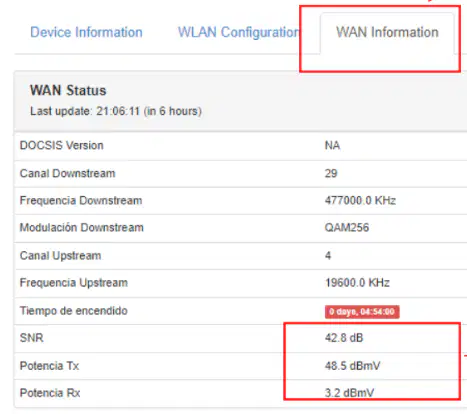Click the Canal Downstream label

click(67, 173)
